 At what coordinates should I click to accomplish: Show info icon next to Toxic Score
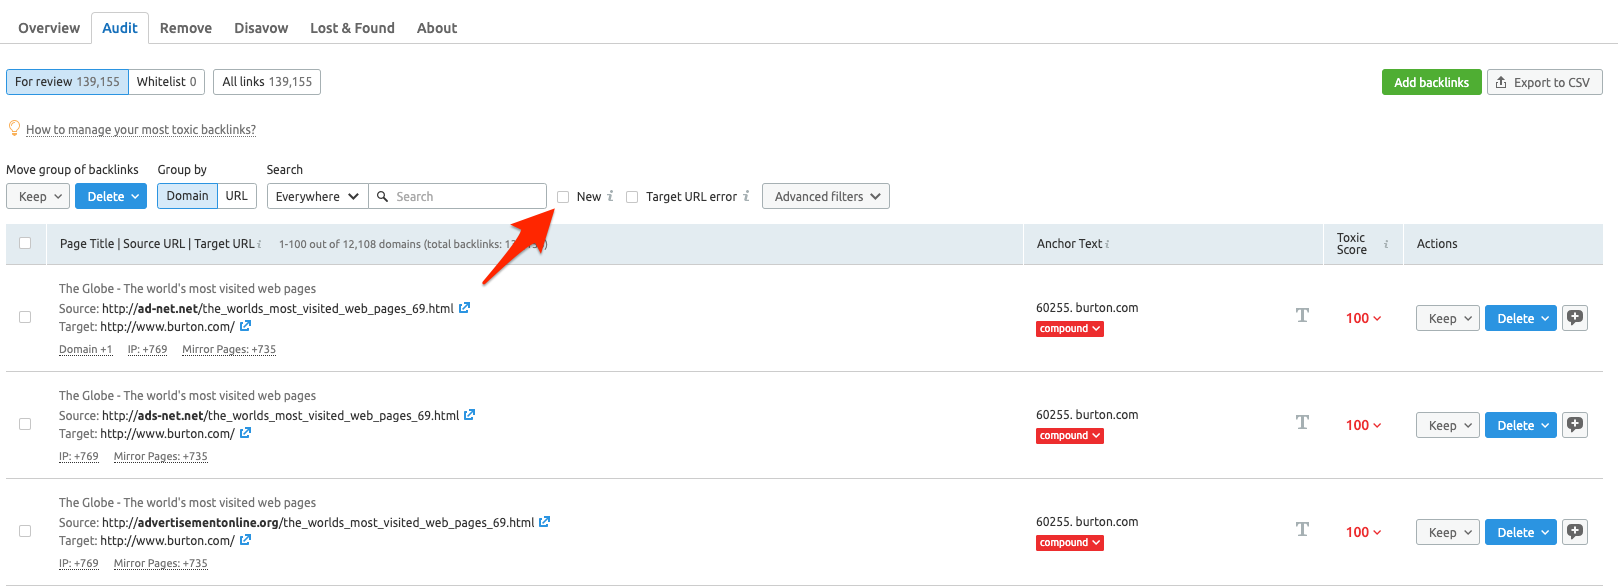click(x=1386, y=244)
